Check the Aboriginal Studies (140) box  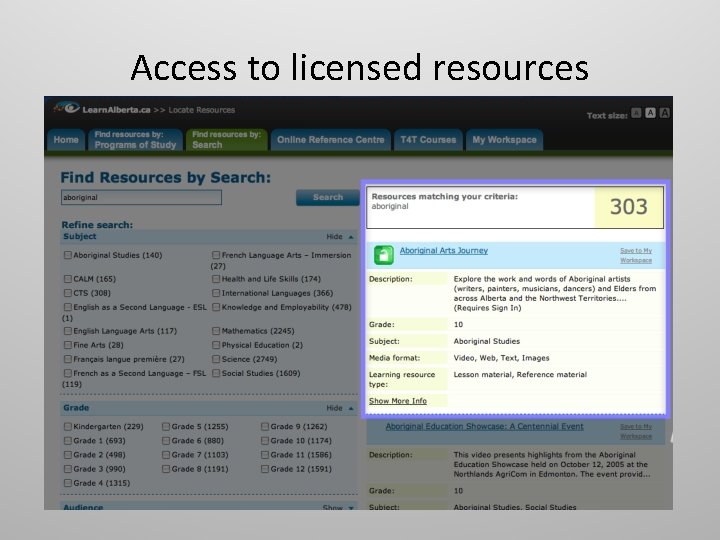[x=68, y=255]
